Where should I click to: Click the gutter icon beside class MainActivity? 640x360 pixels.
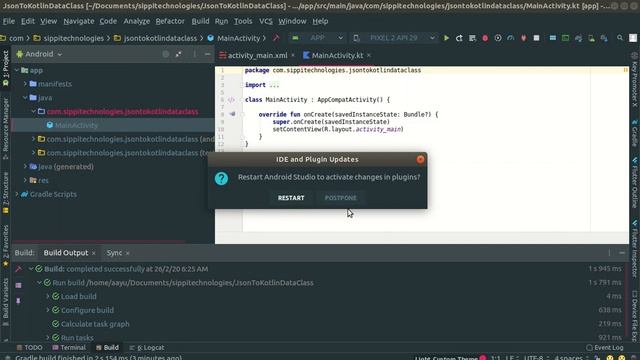[231, 100]
